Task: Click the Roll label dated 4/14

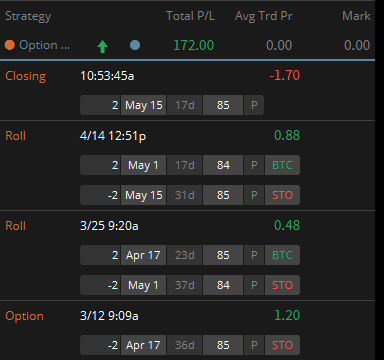Action: pyautogui.click(x=15, y=136)
